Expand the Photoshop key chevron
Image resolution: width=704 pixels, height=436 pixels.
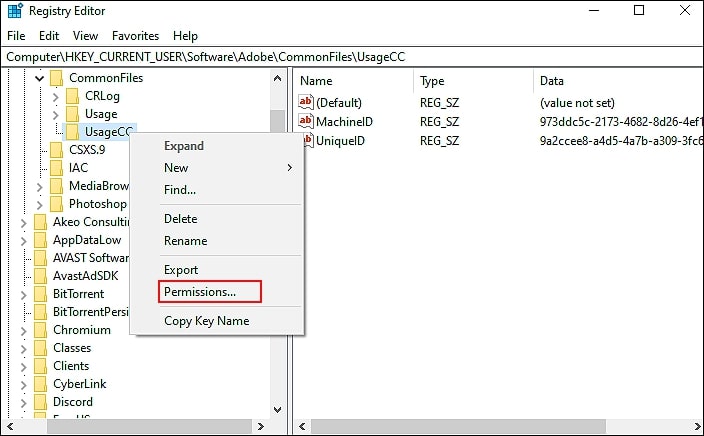click(40, 205)
